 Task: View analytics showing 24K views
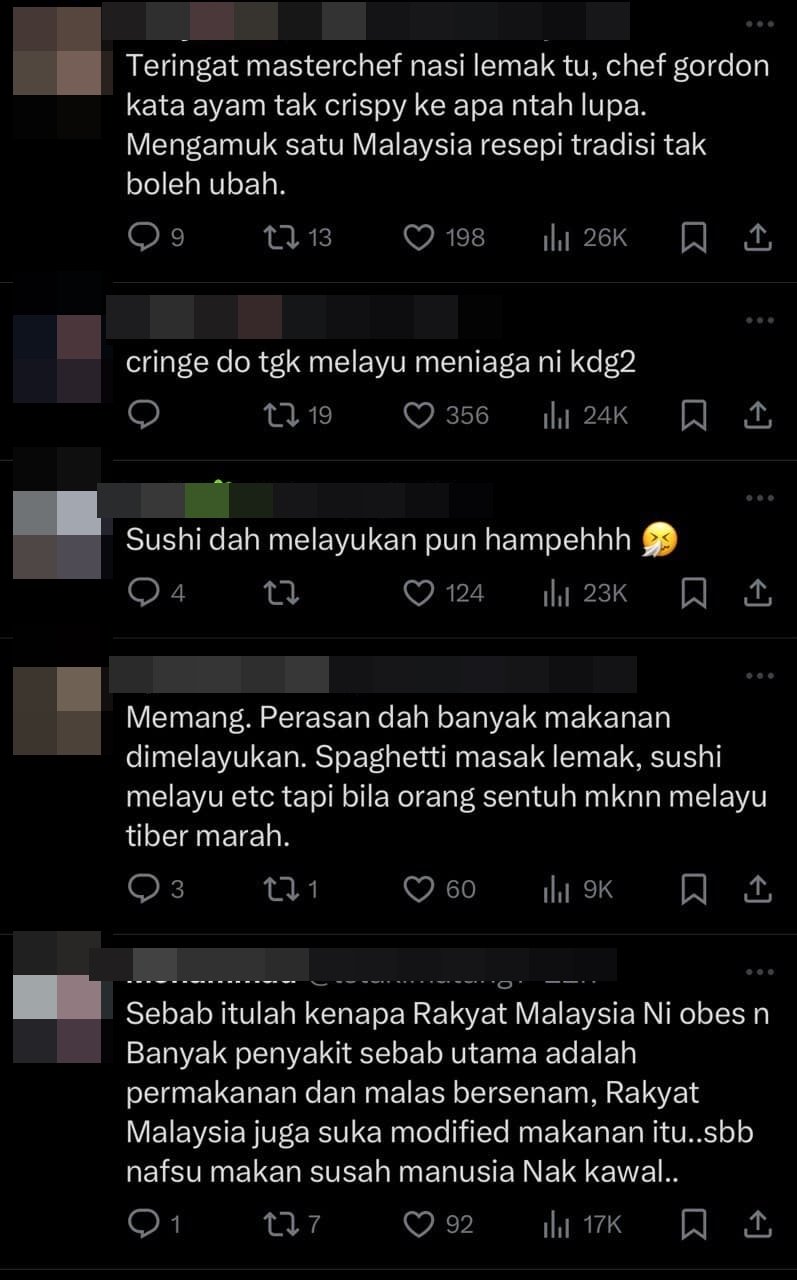(x=585, y=415)
